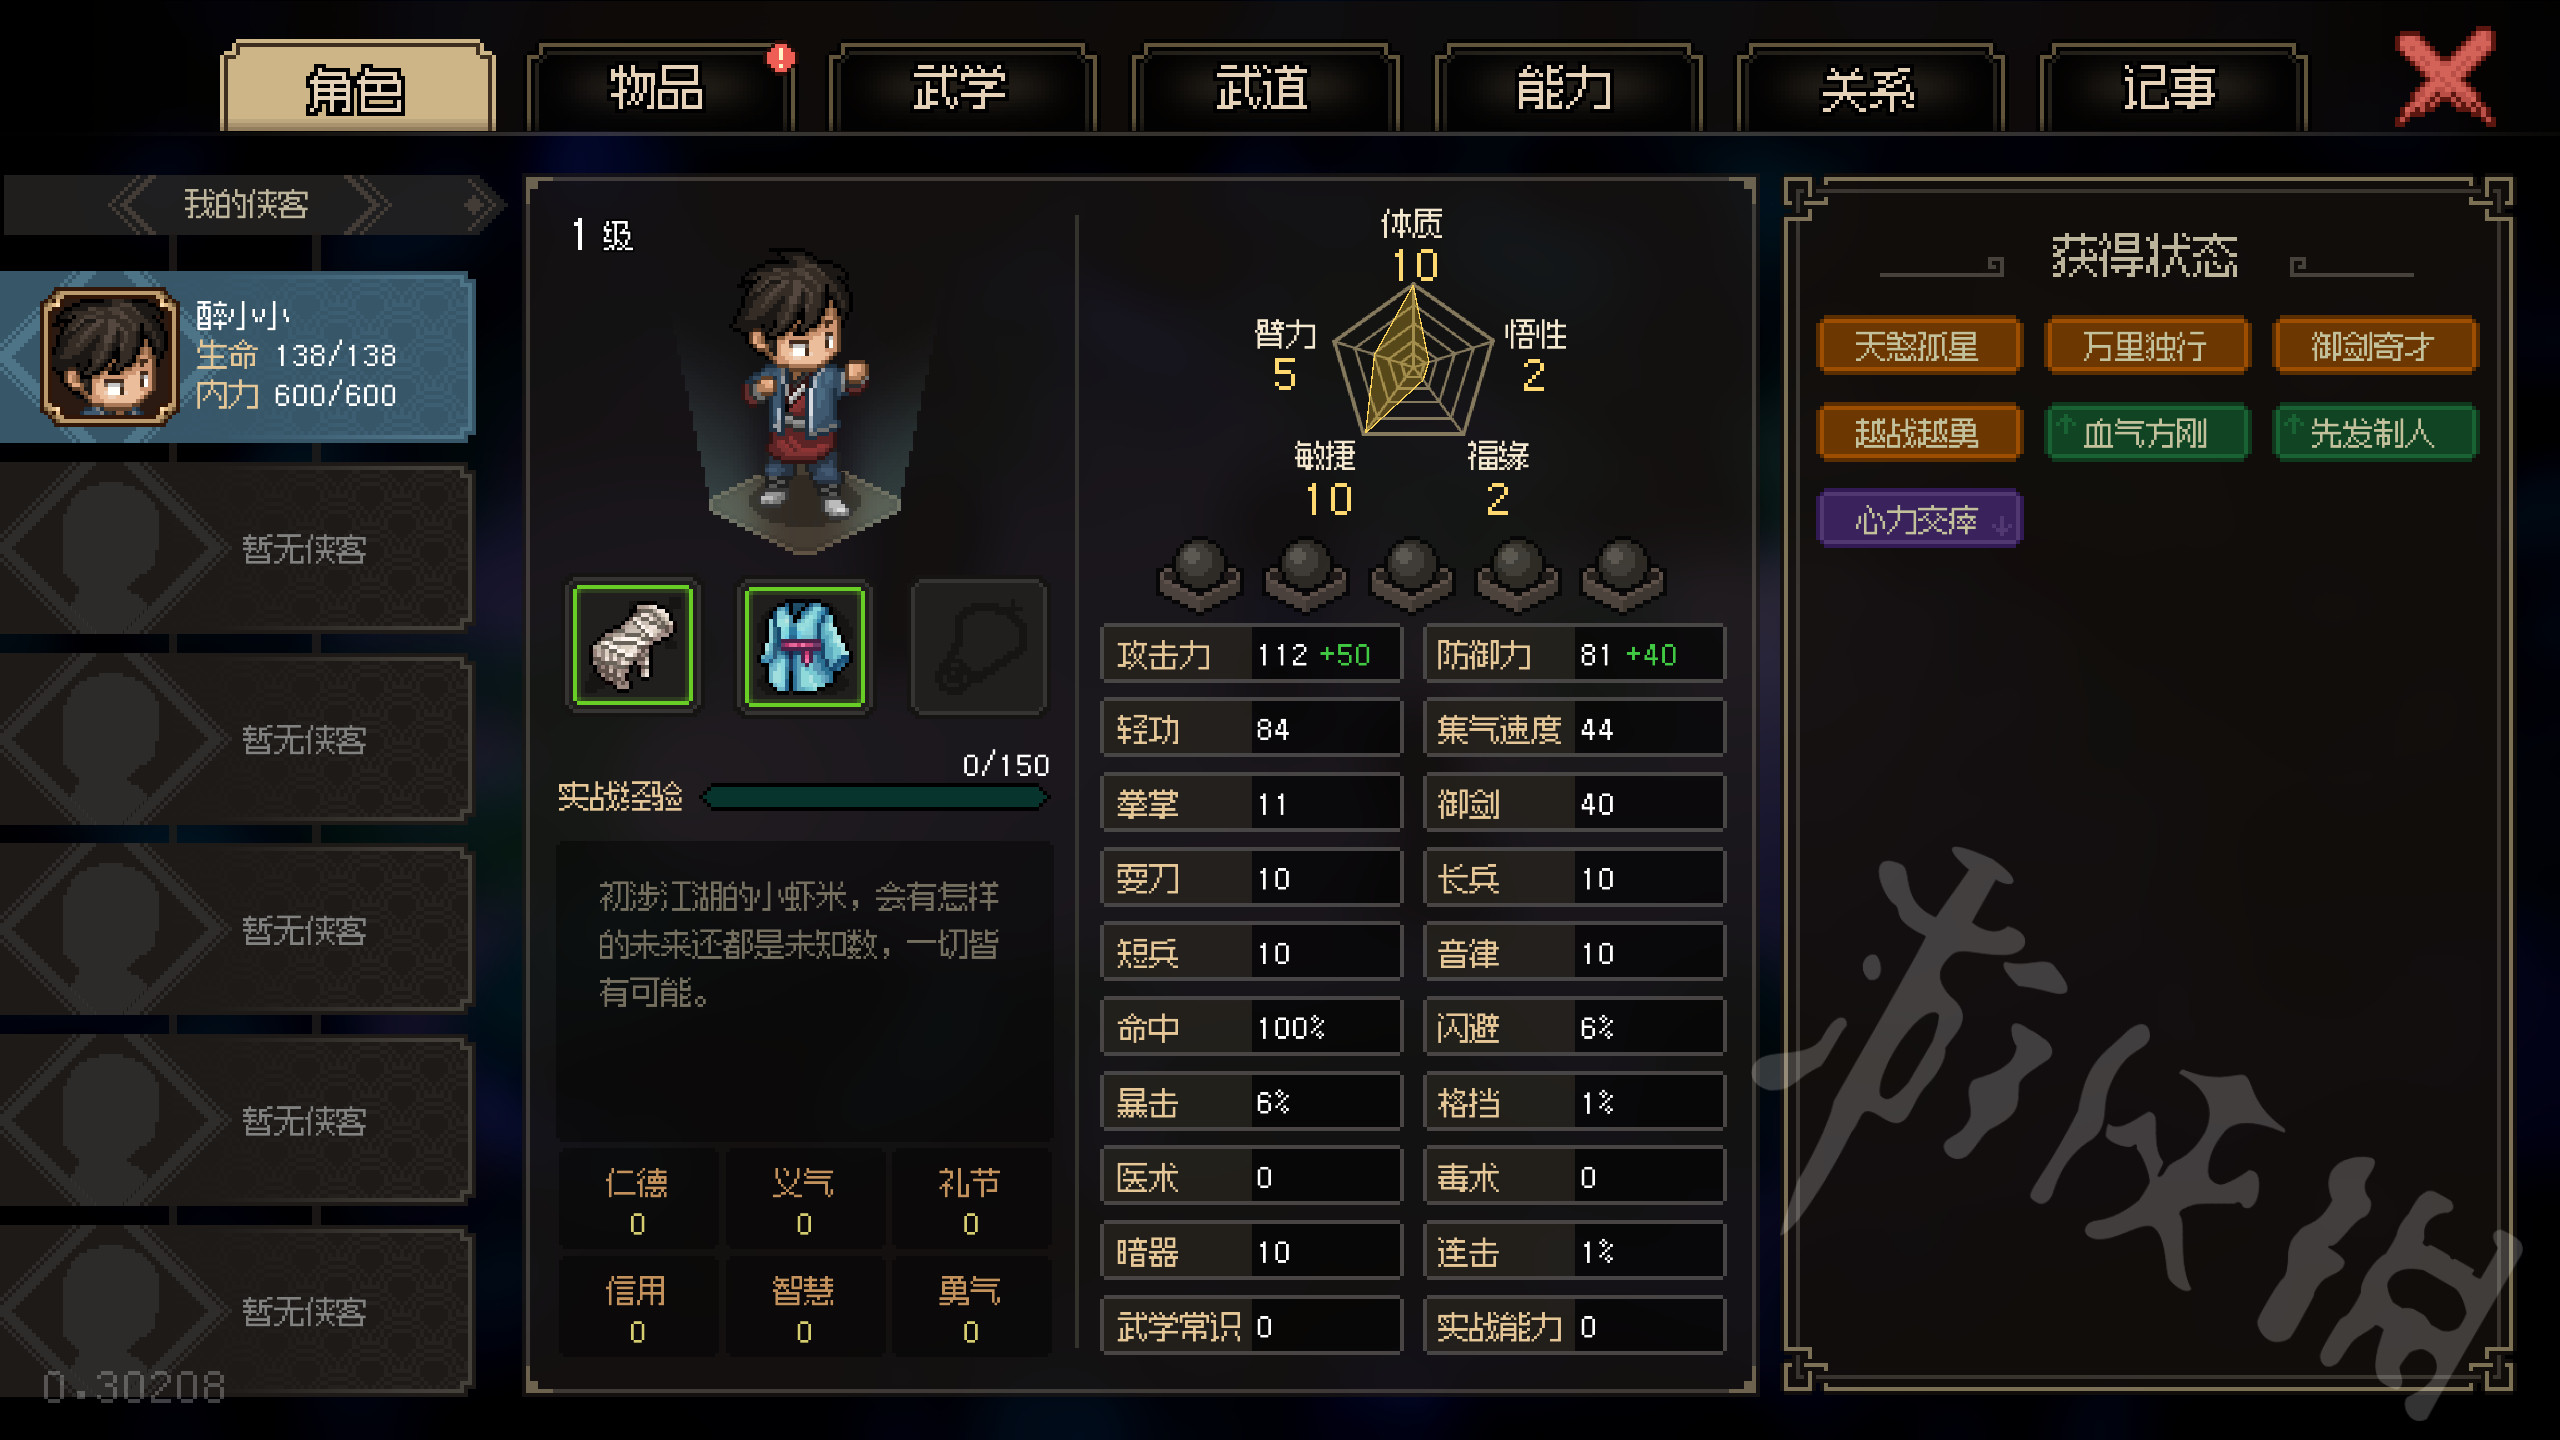This screenshot has height=1440, width=2560.
Task: Click the last dark orb slot
Action: click(x=1622, y=574)
